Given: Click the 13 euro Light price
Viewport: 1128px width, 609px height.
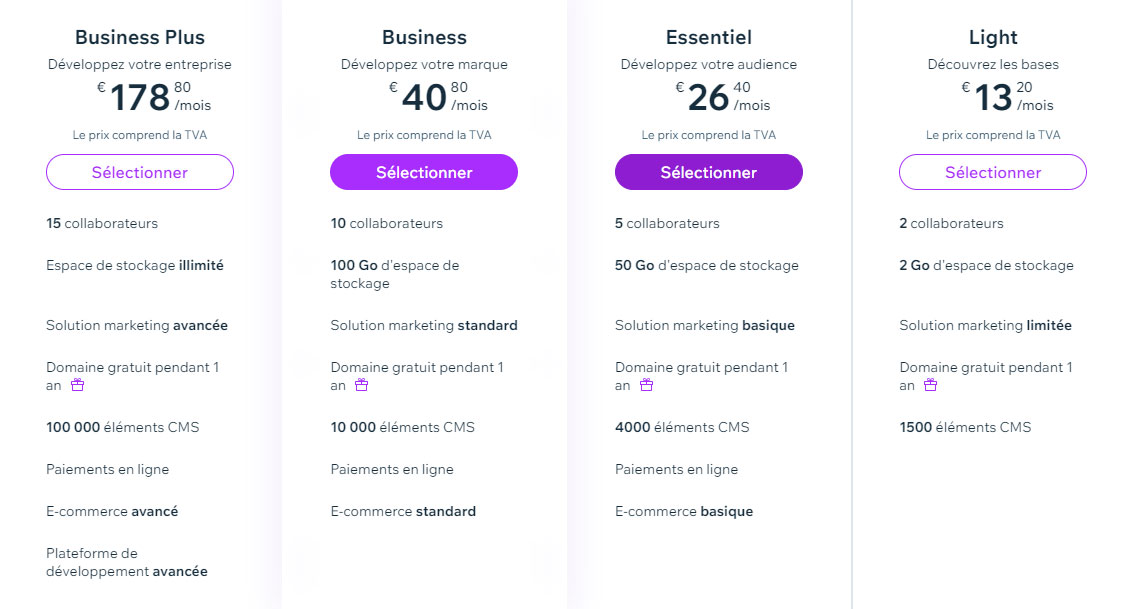Looking at the screenshot, I should coord(1007,97).
